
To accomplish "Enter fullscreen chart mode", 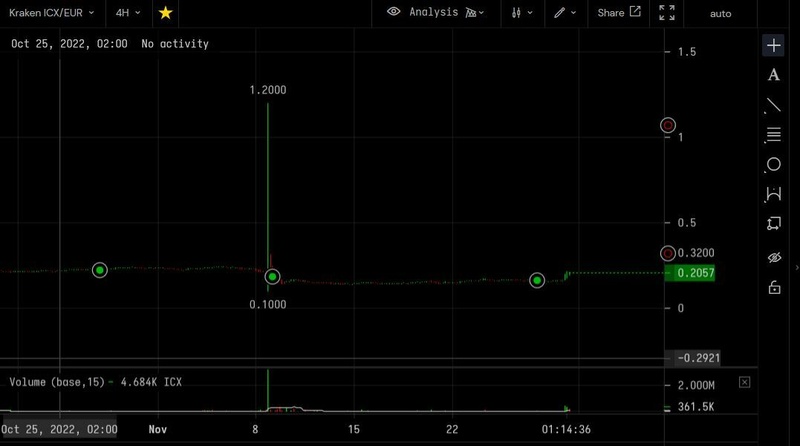I will [667, 13].
